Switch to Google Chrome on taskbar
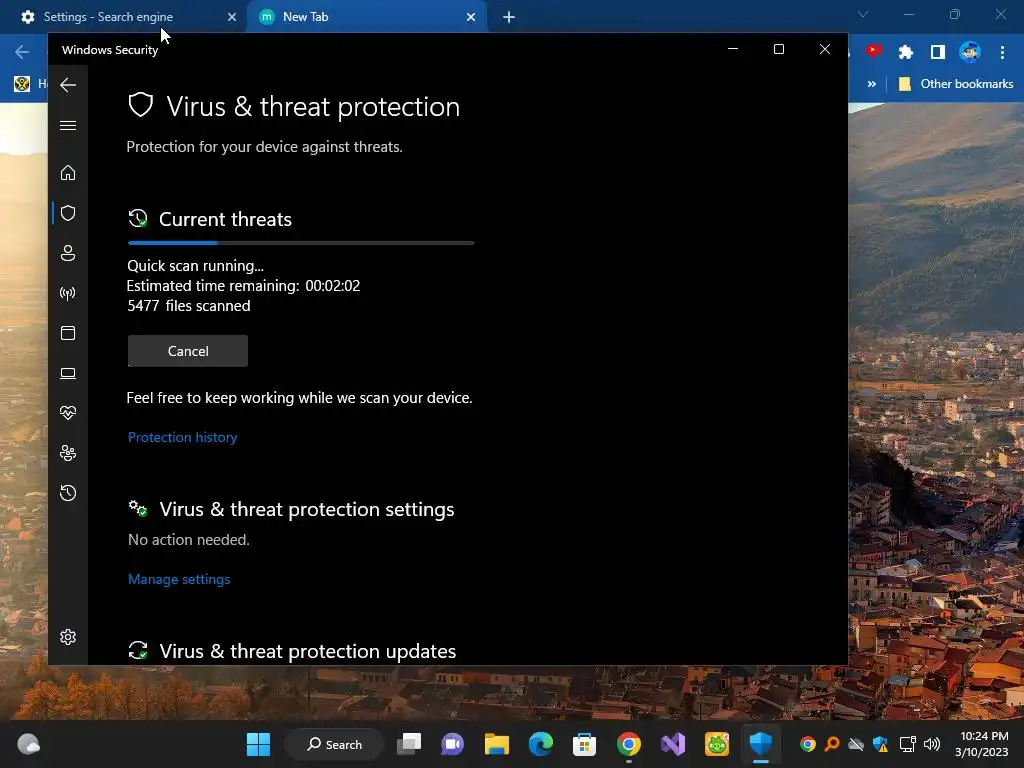This screenshot has width=1024, height=768. [x=629, y=744]
